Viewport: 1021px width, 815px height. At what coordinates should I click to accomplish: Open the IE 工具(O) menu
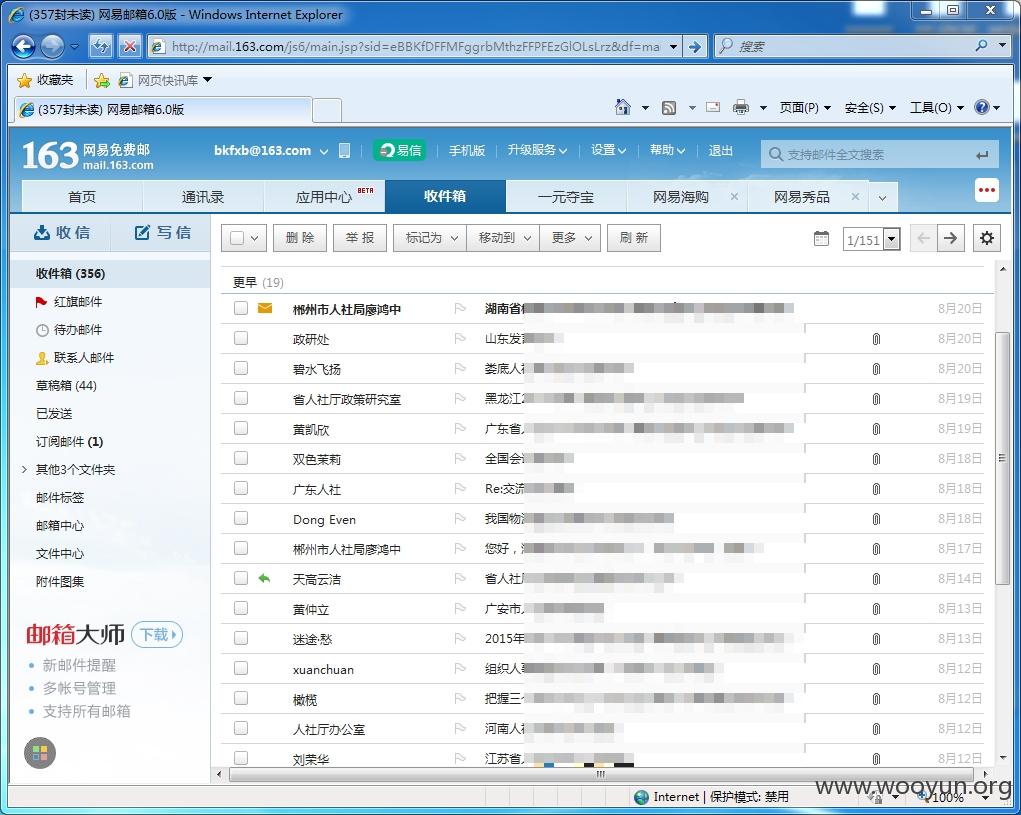(936, 108)
